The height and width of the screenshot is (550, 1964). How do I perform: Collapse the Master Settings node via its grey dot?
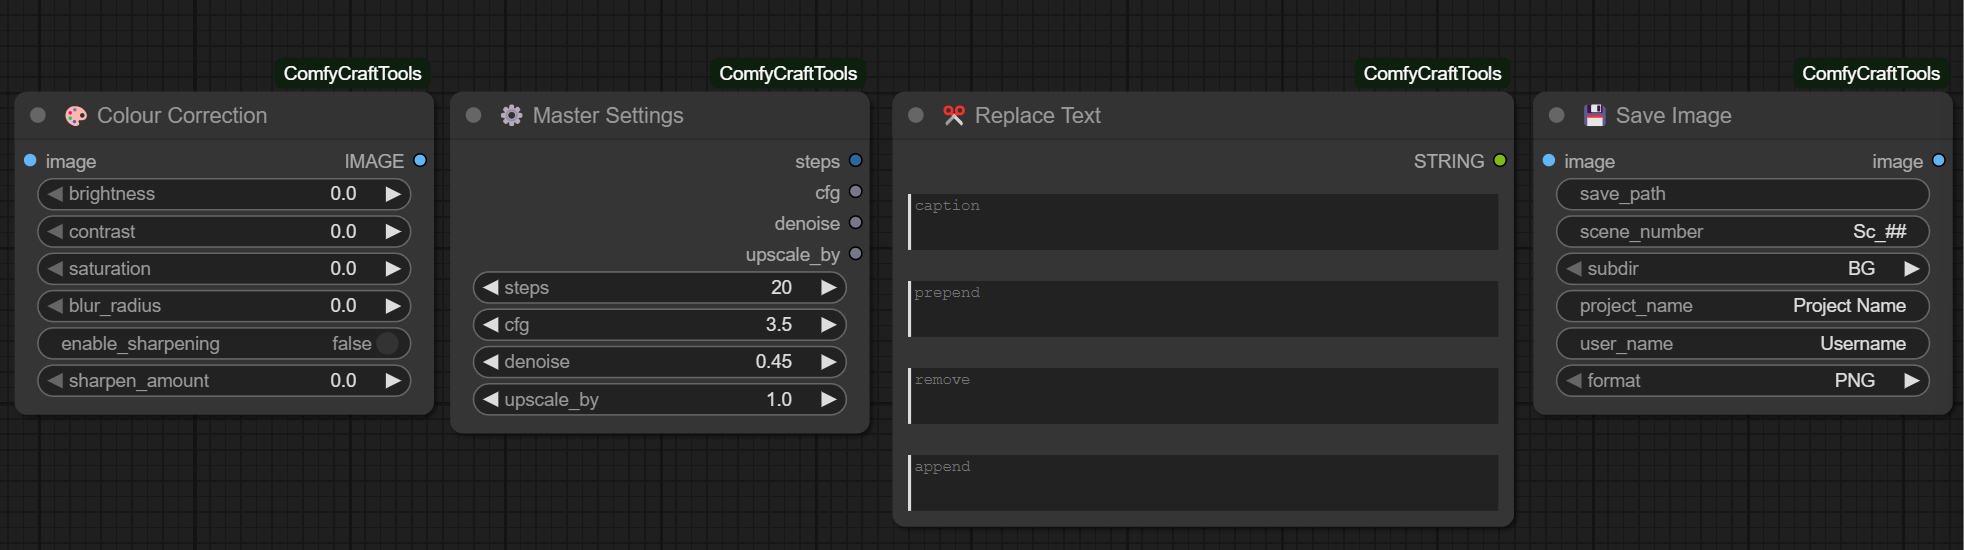[474, 115]
